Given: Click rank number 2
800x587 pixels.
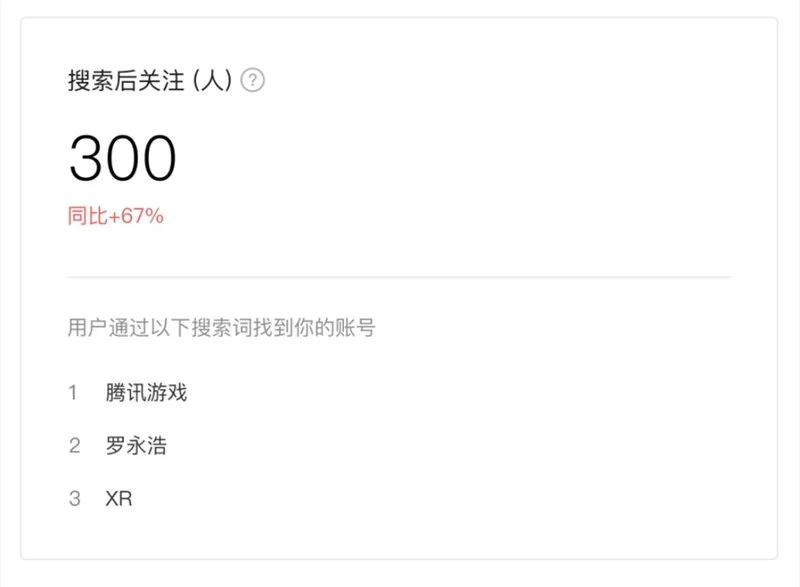Looking at the screenshot, I should click(74, 446).
